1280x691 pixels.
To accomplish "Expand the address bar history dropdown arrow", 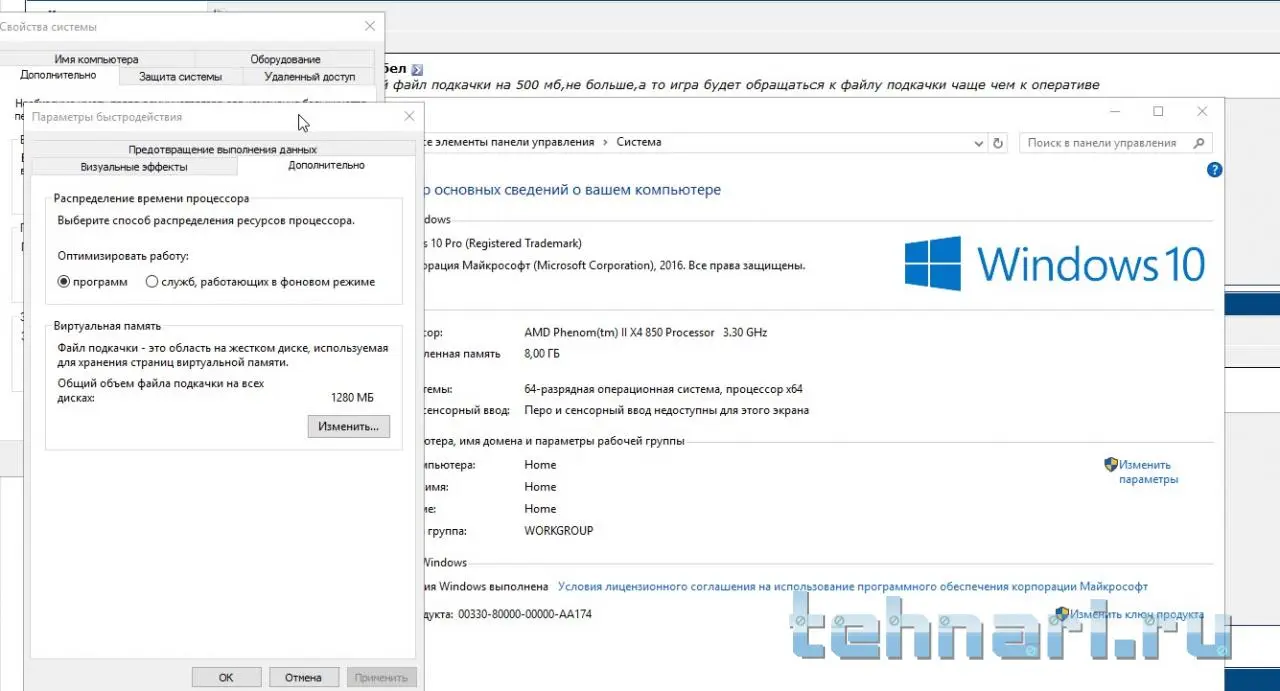I will pyautogui.click(x=979, y=143).
